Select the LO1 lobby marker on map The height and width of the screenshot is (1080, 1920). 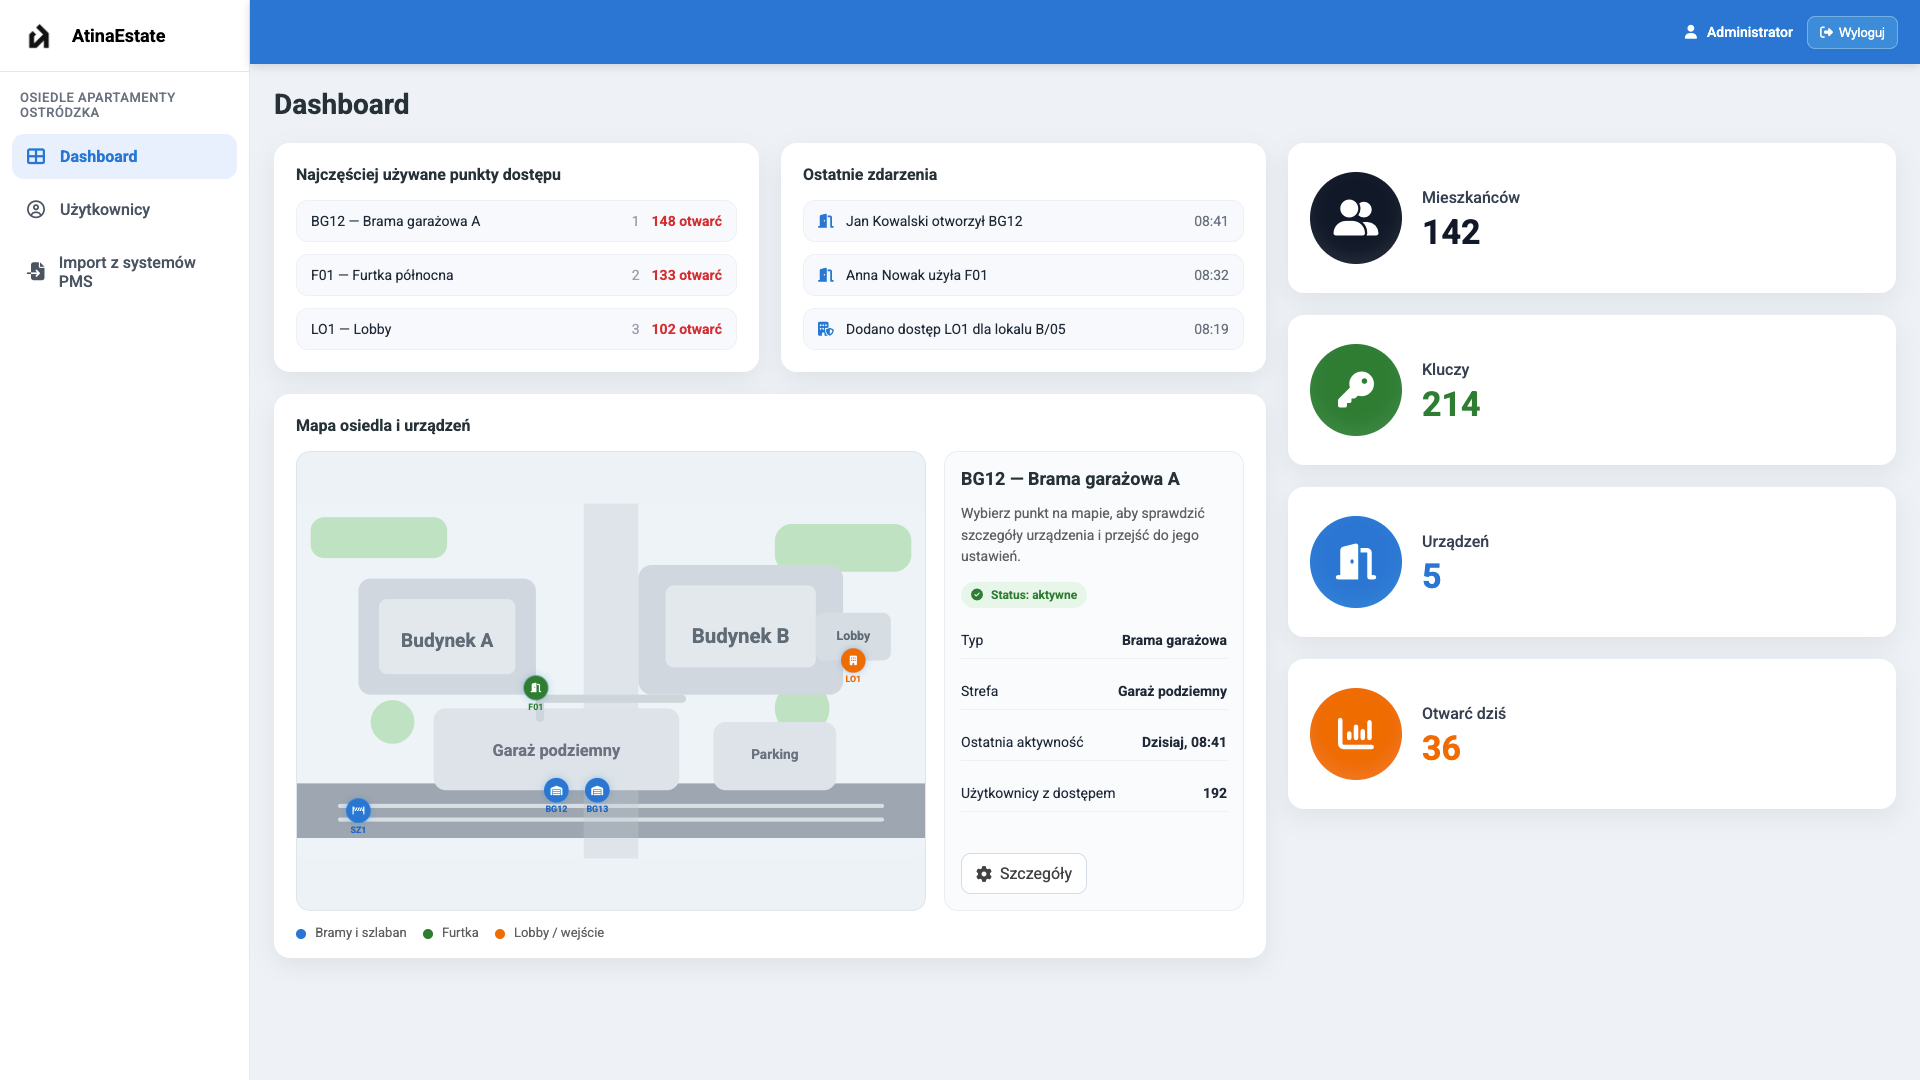(x=853, y=661)
